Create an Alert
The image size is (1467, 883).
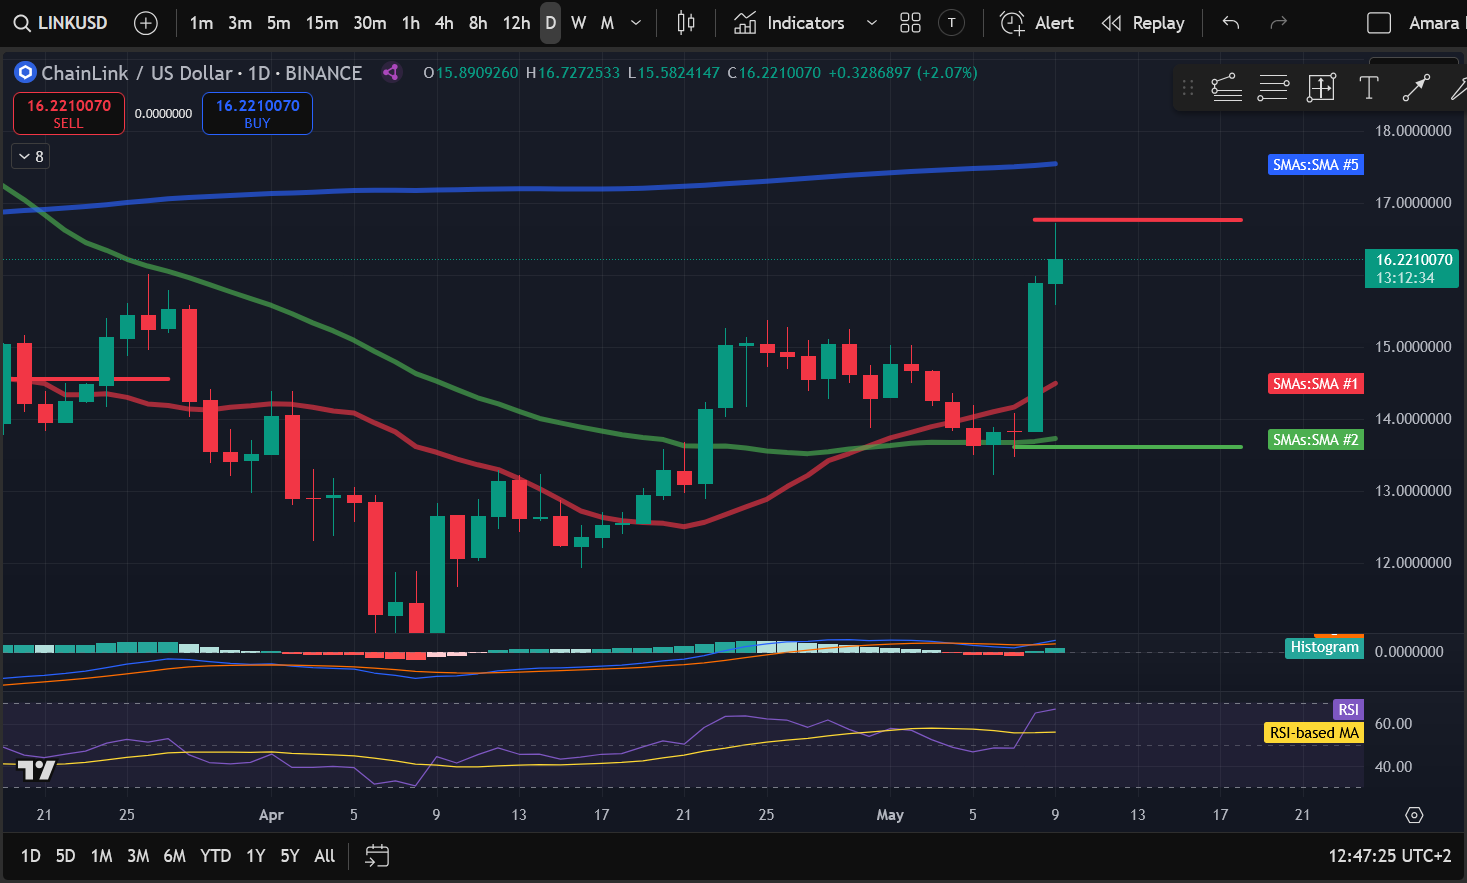tap(1037, 23)
